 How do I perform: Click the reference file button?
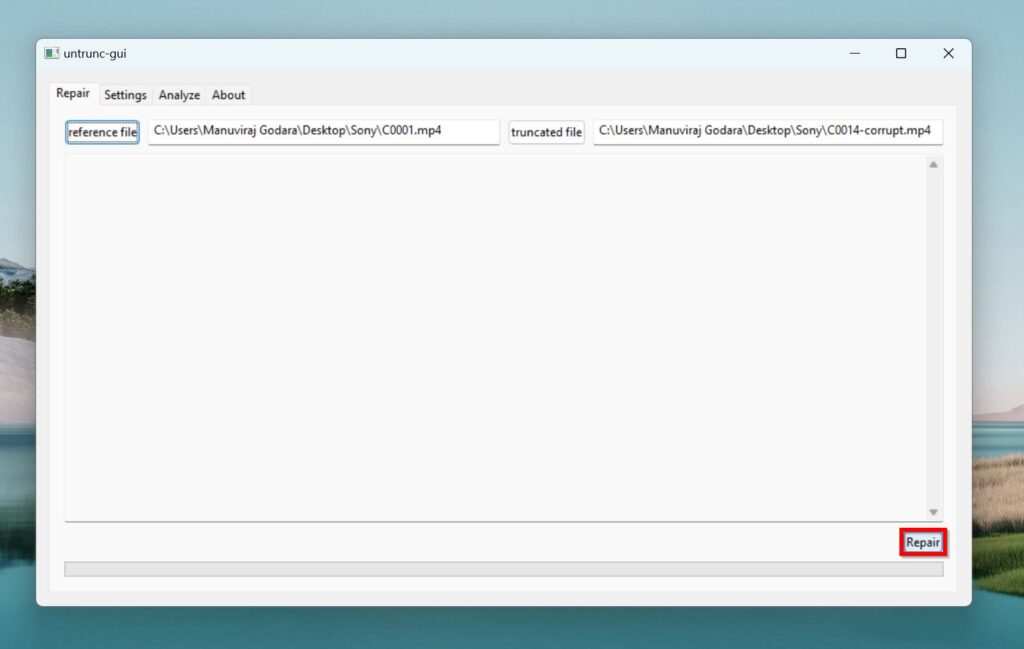pos(103,132)
